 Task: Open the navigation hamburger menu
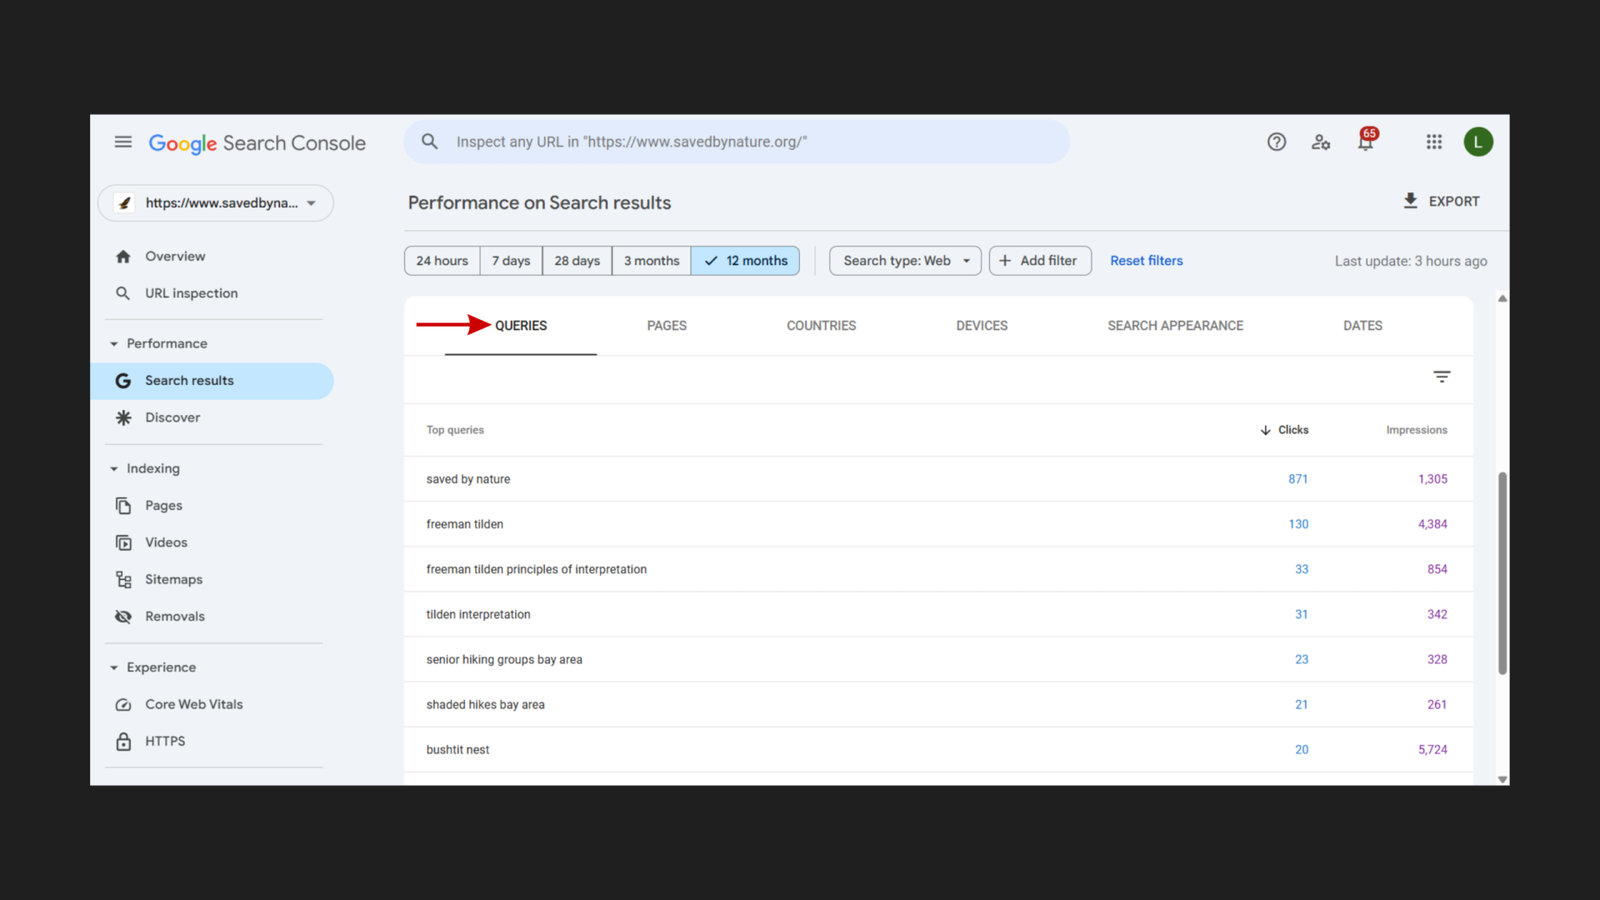tap(123, 141)
